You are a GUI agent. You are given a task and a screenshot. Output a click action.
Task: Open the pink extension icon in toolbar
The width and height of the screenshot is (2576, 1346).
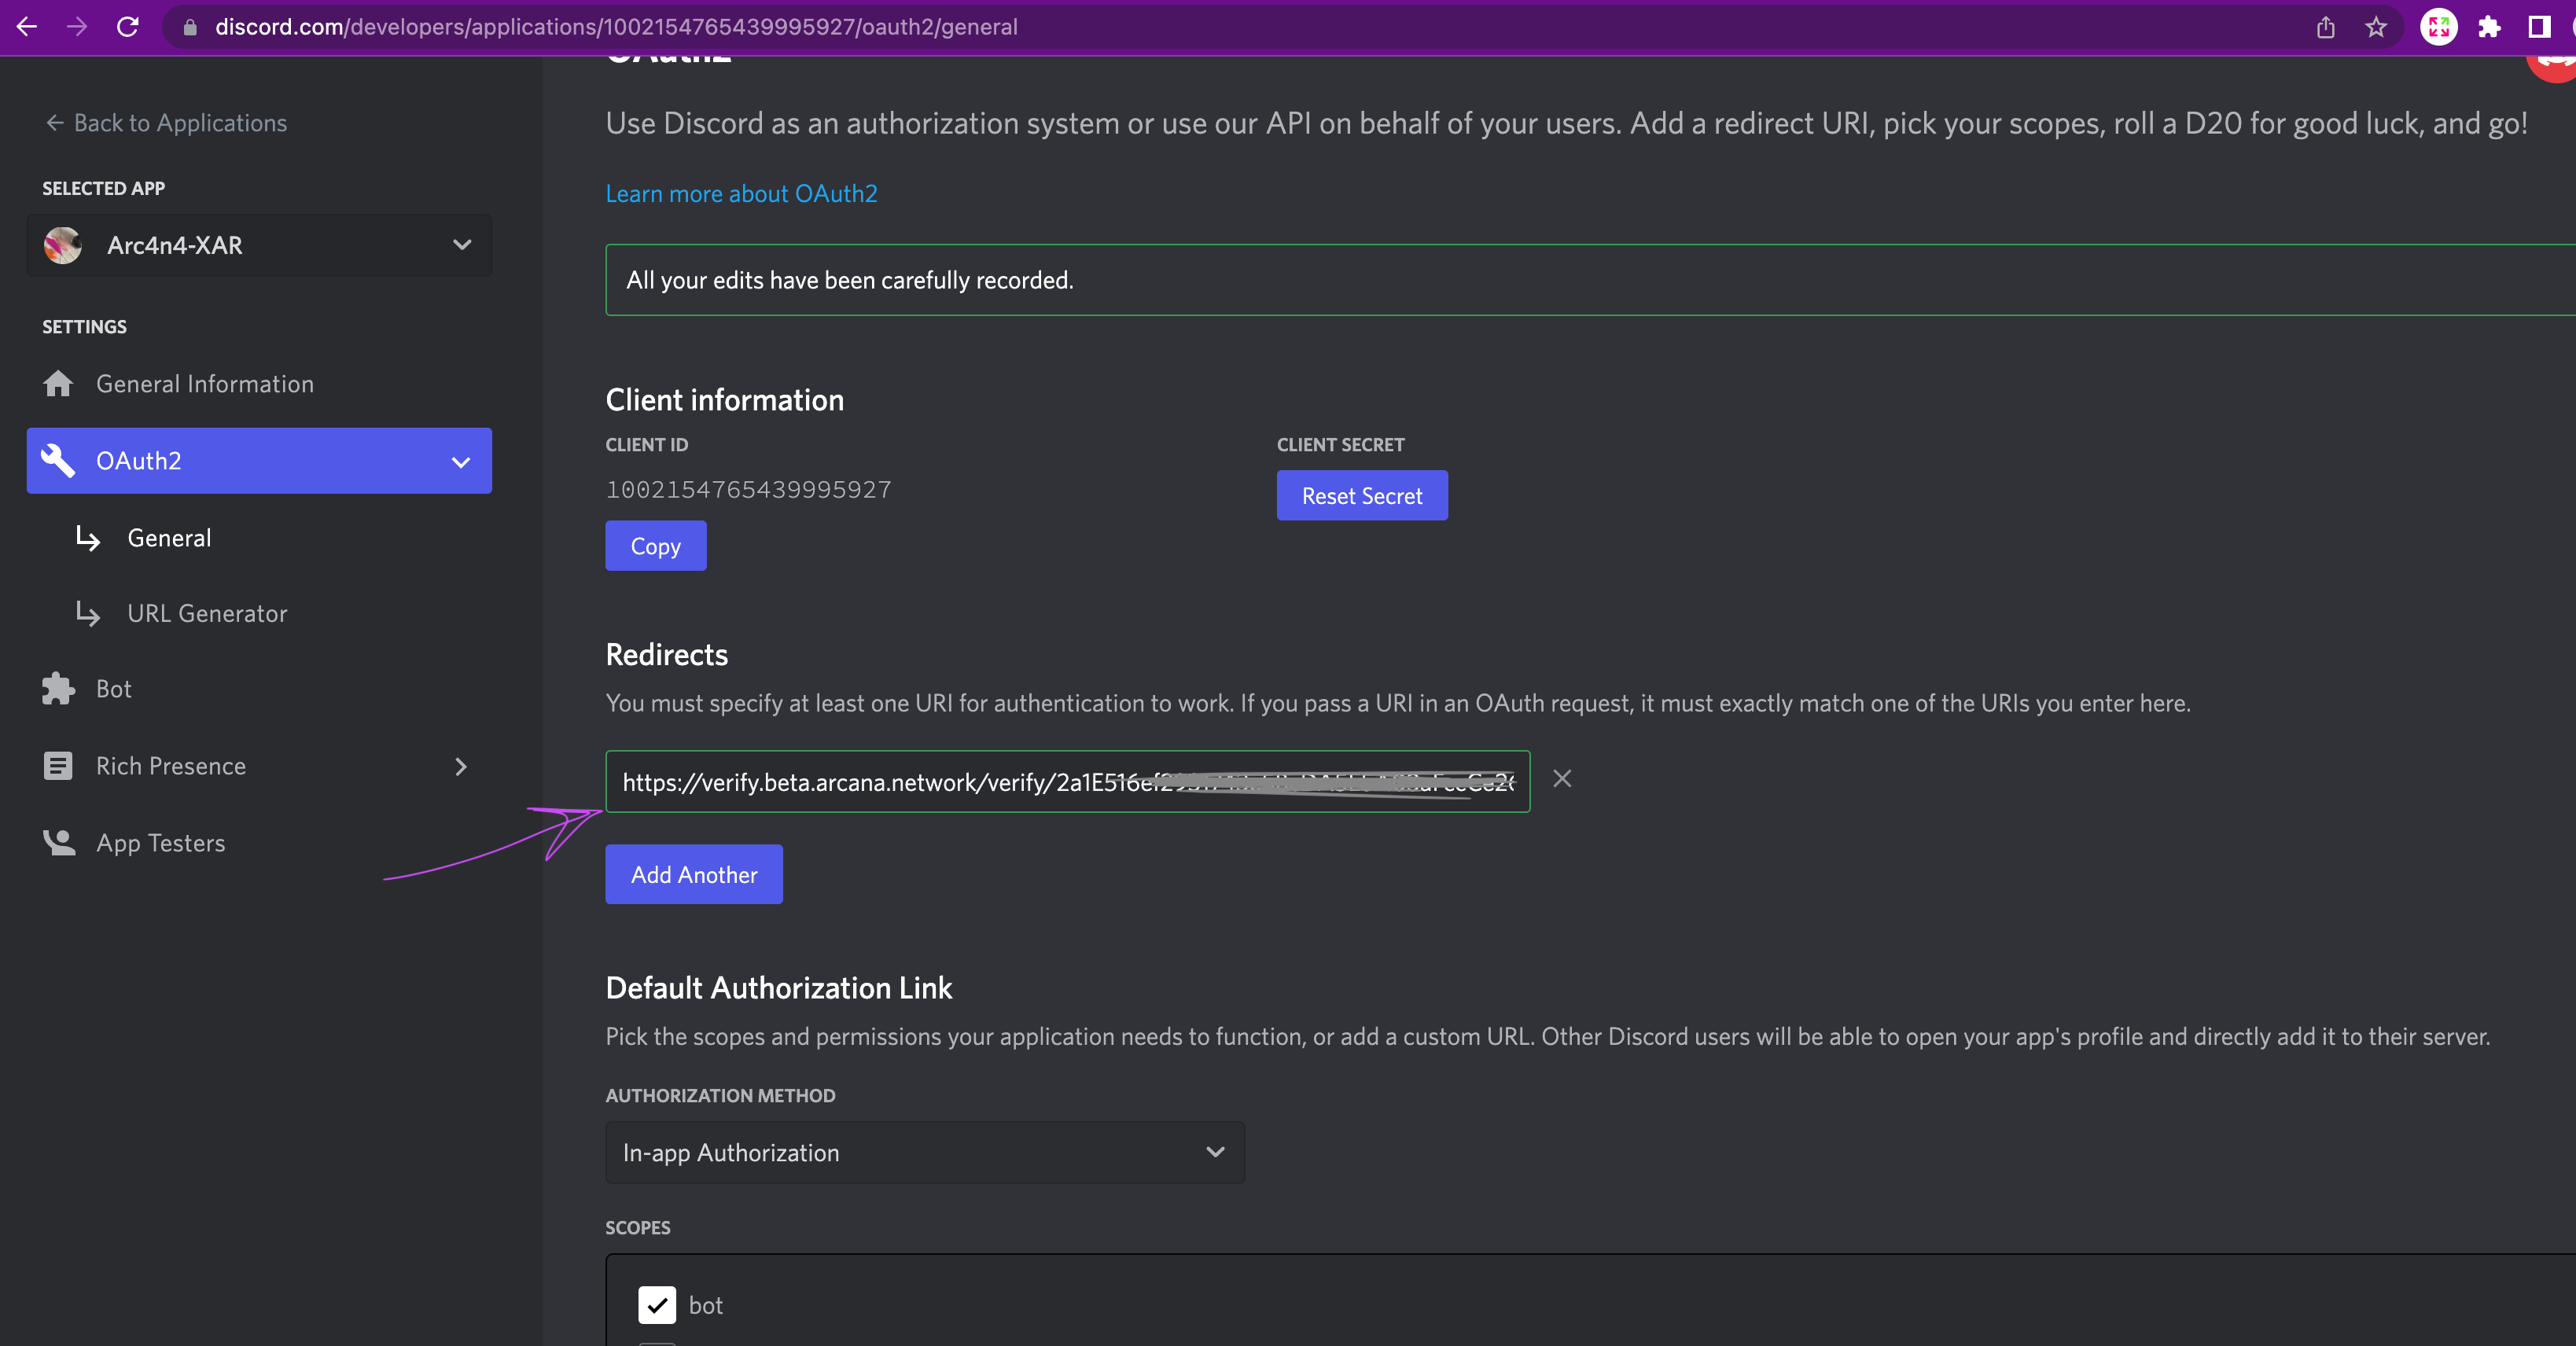(2438, 27)
